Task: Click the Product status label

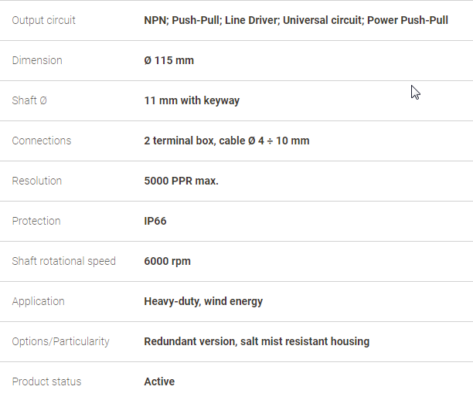Action: (47, 381)
